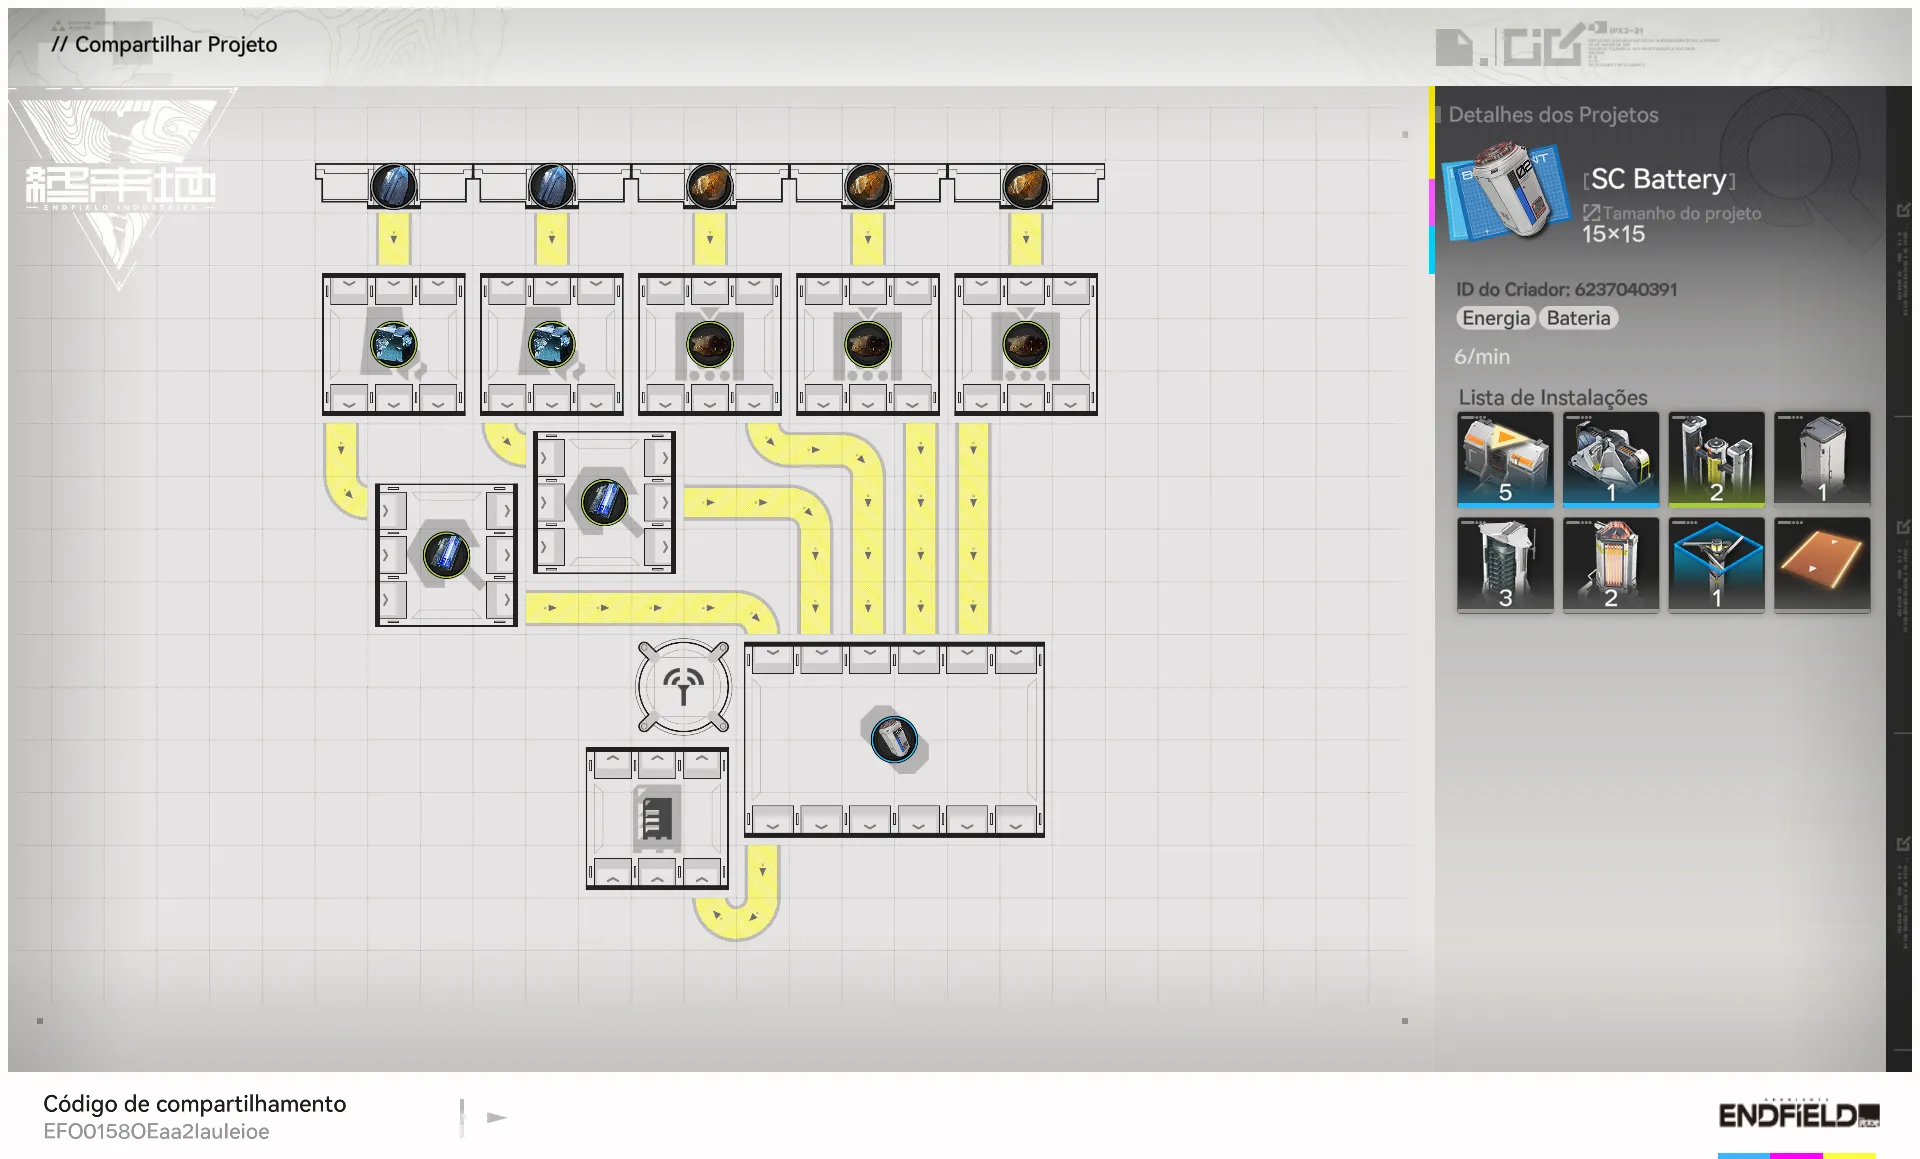Click the plain white tower icon showing 1
This screenshot has height=1159, width=1920.
click(1821, 459)
